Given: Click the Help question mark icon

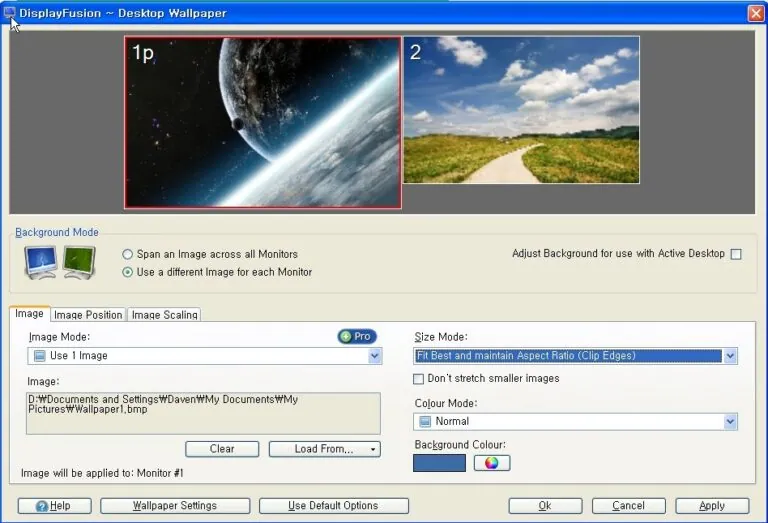Looking at the screenshot, I should [x=42, y=506].
